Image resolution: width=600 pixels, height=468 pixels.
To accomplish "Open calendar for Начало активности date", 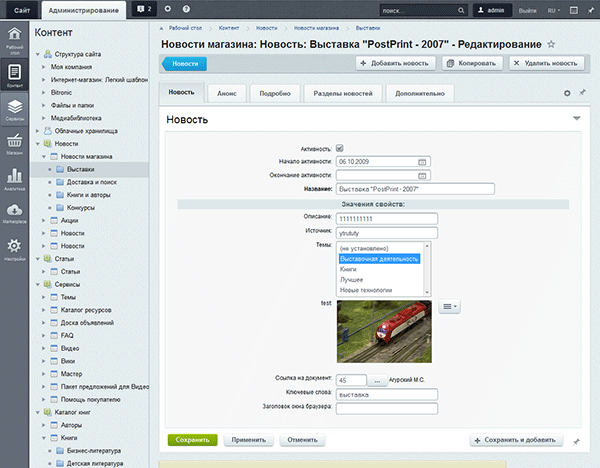I will pyautogui.click(x=422, y=160).
